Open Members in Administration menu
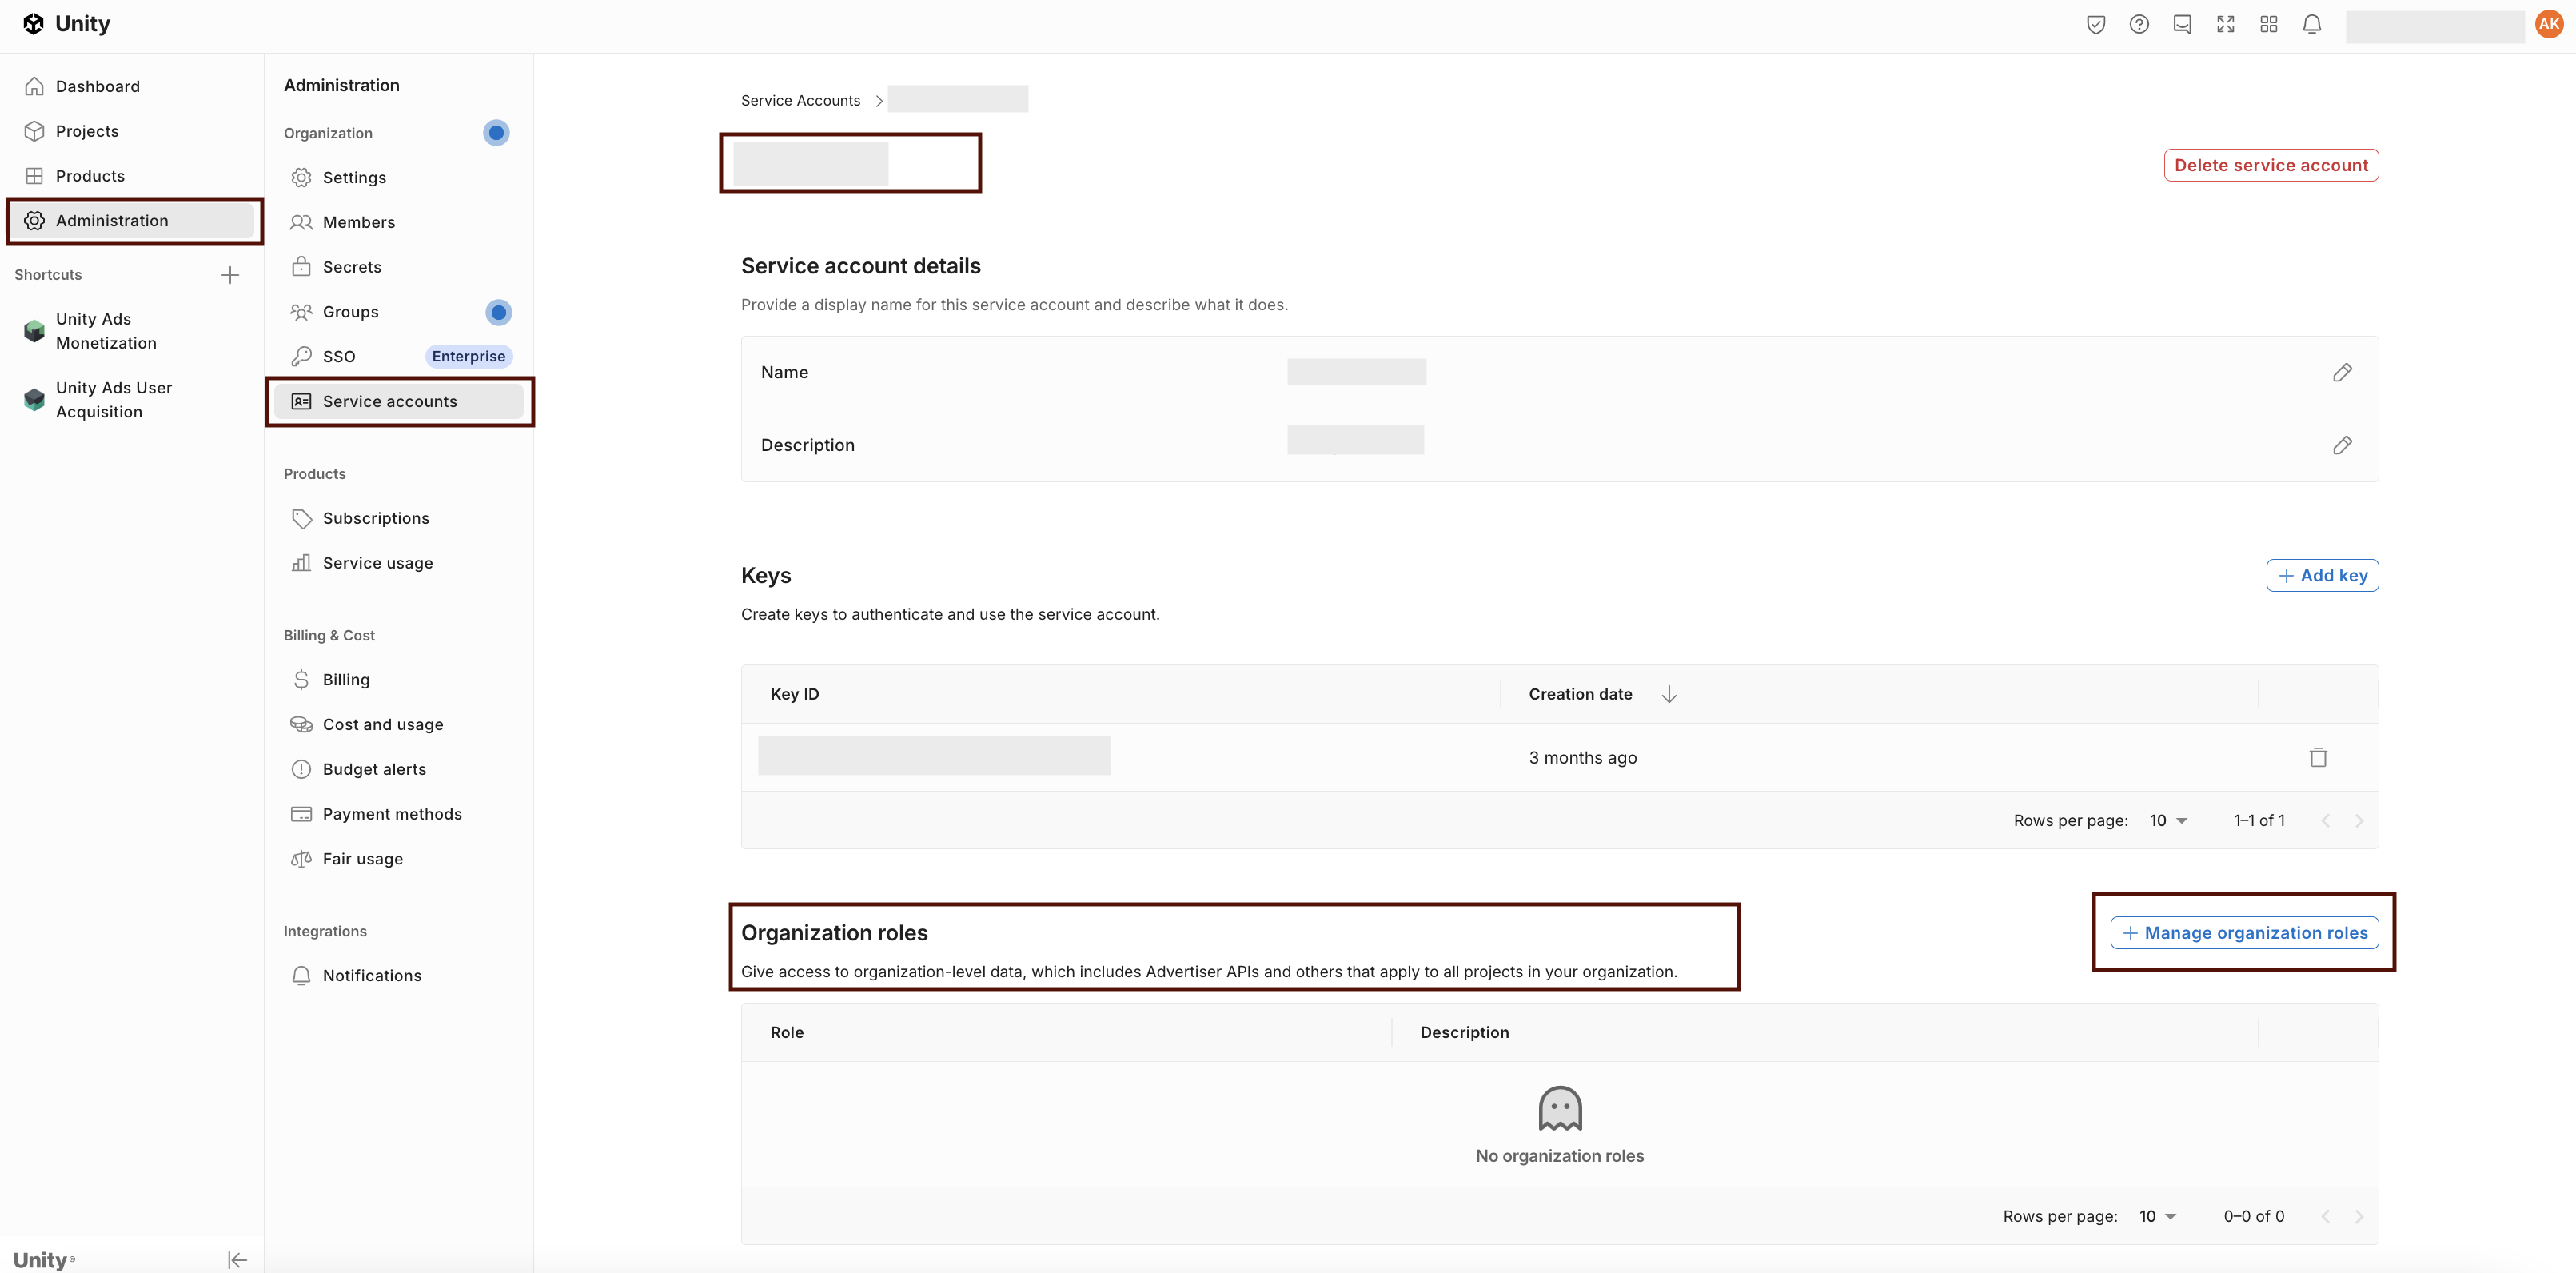Viewport: 2576px width, 1273px height. pyautogui.click(x=358, y=222)
